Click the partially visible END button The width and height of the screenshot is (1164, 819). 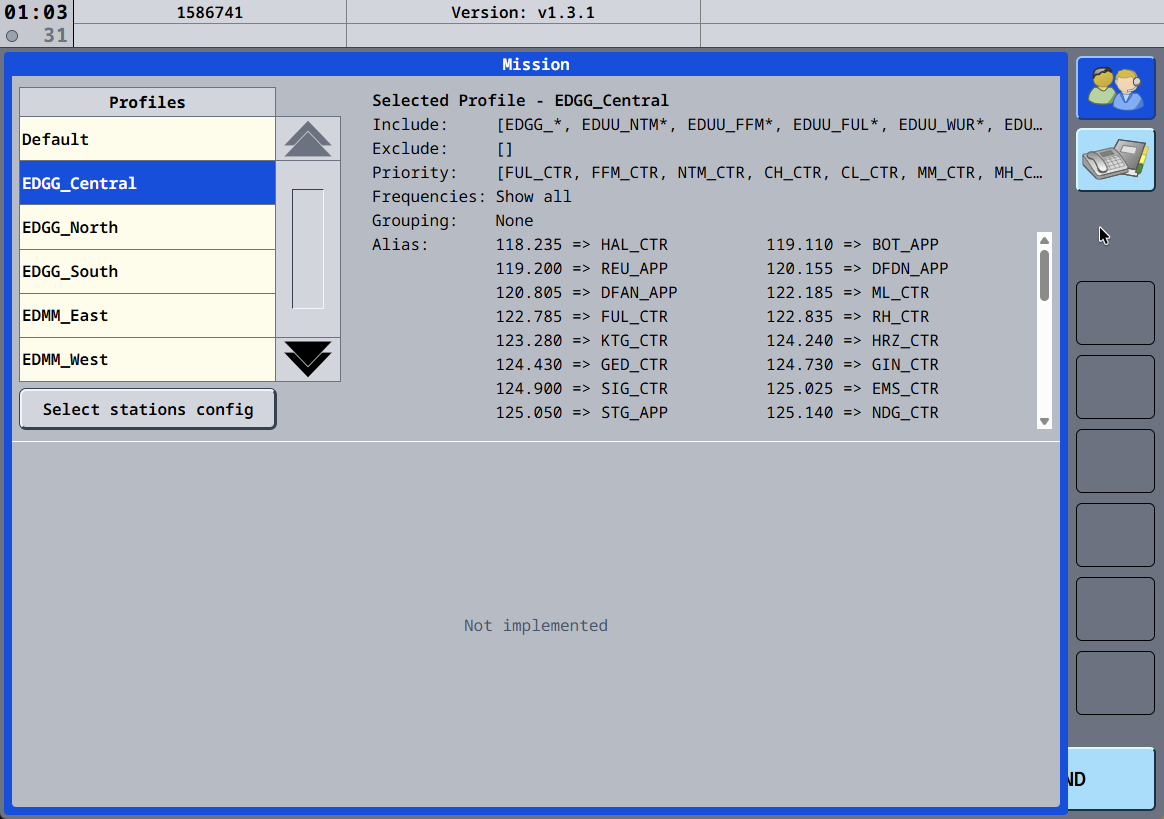click(1110, 779)
